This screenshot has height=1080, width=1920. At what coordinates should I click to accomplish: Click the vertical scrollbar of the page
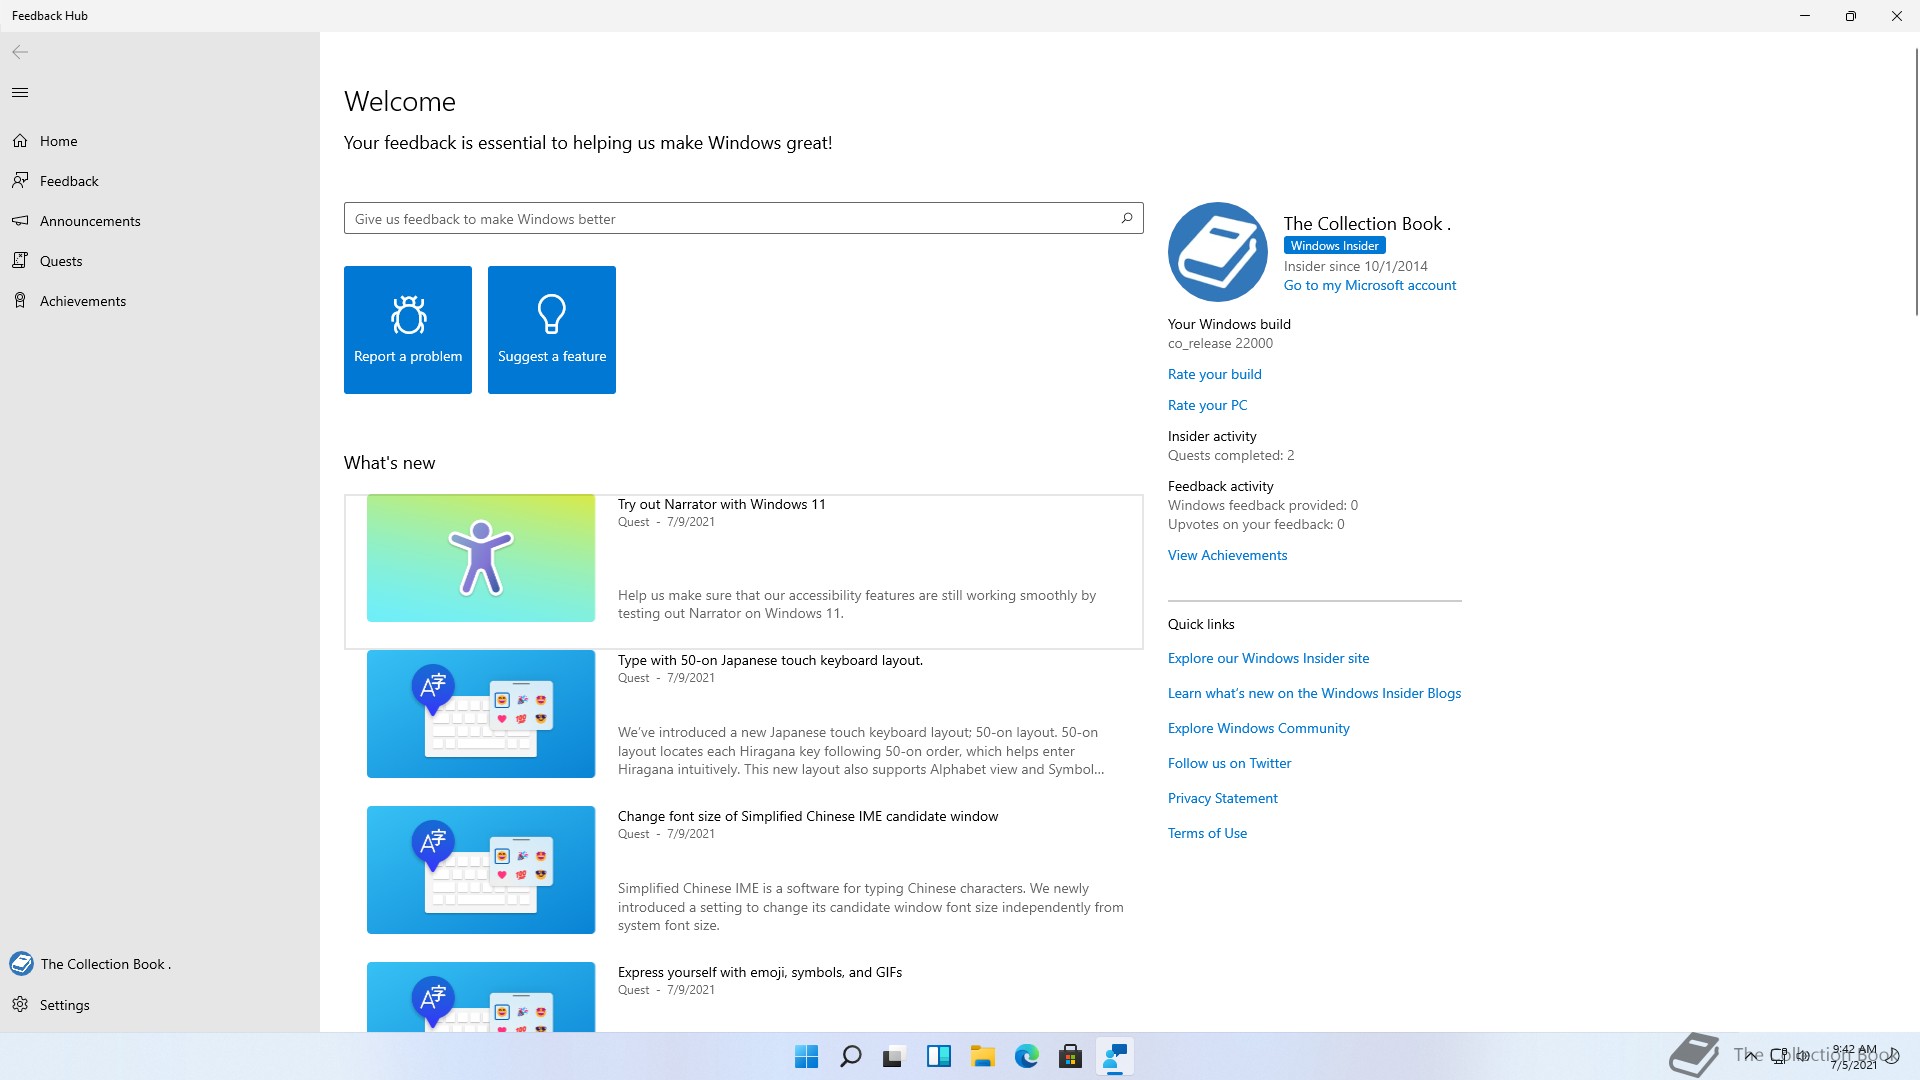coord(1916,180)
